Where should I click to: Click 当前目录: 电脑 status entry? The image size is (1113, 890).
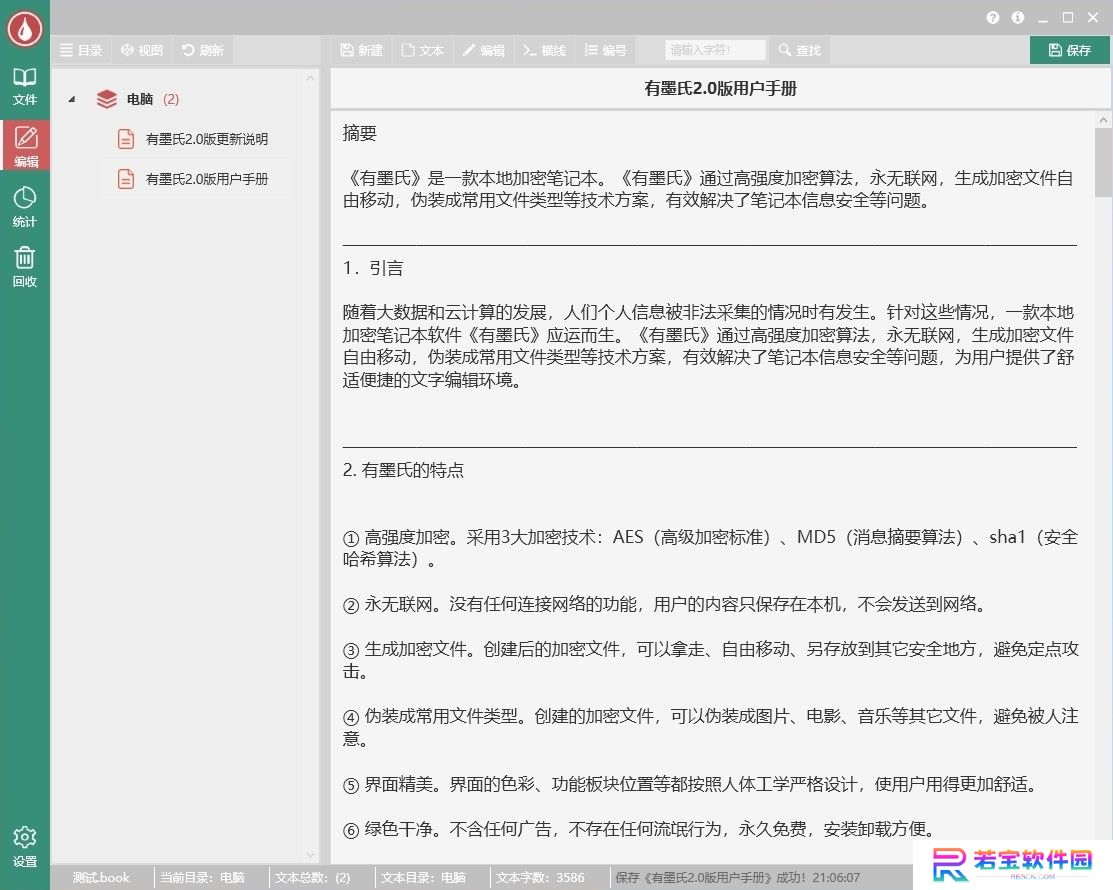click(x=202, y=878)
